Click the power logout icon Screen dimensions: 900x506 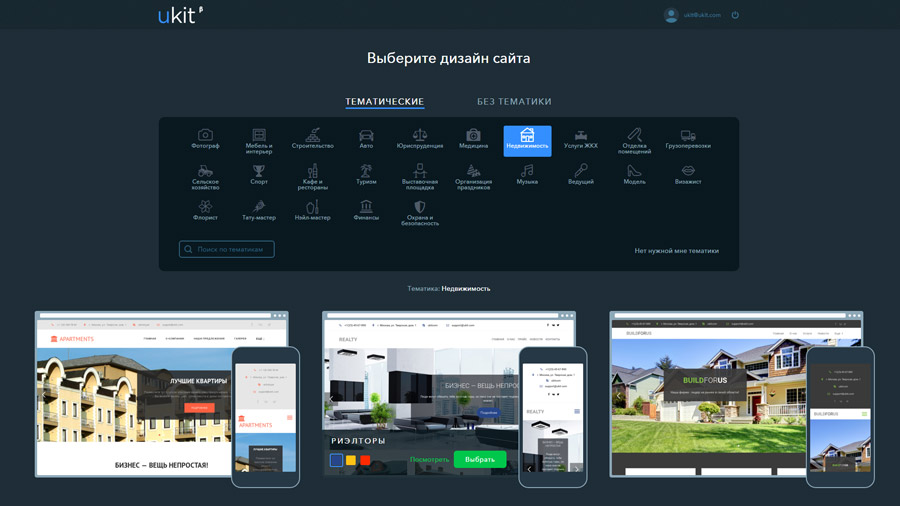coord(735,15)
